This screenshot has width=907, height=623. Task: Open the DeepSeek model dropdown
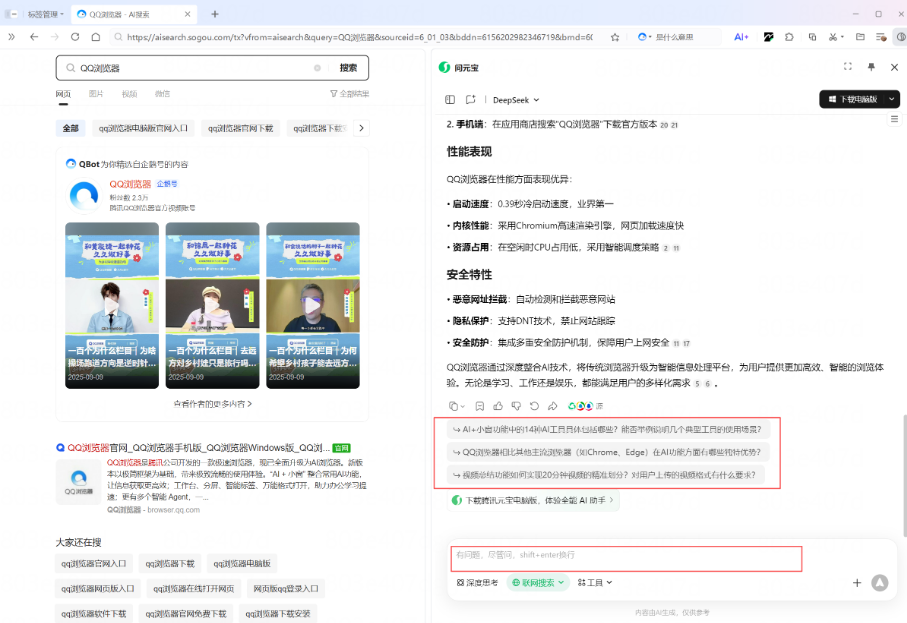click(x=516, y=100)
